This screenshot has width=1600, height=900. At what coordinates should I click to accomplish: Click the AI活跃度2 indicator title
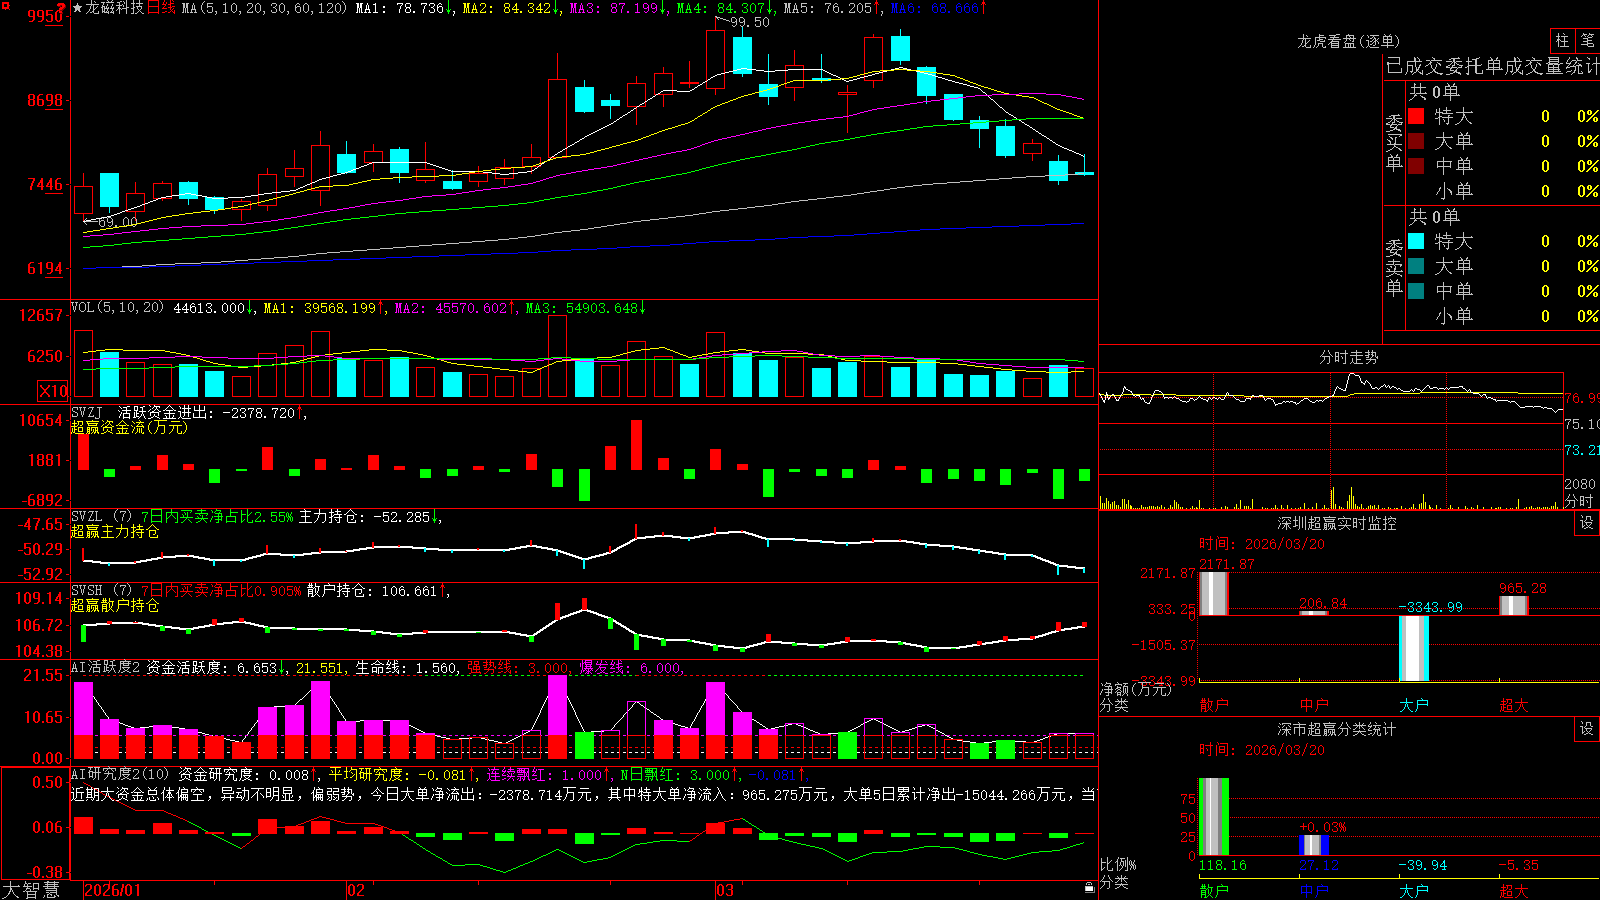pos(106,667)
